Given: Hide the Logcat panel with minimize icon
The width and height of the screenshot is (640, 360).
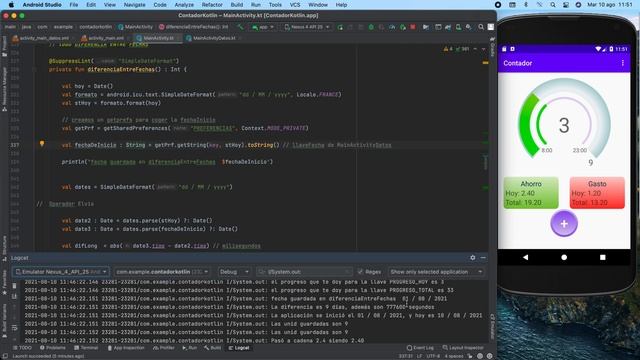Looking at the screenshot, I should [483, 258].
